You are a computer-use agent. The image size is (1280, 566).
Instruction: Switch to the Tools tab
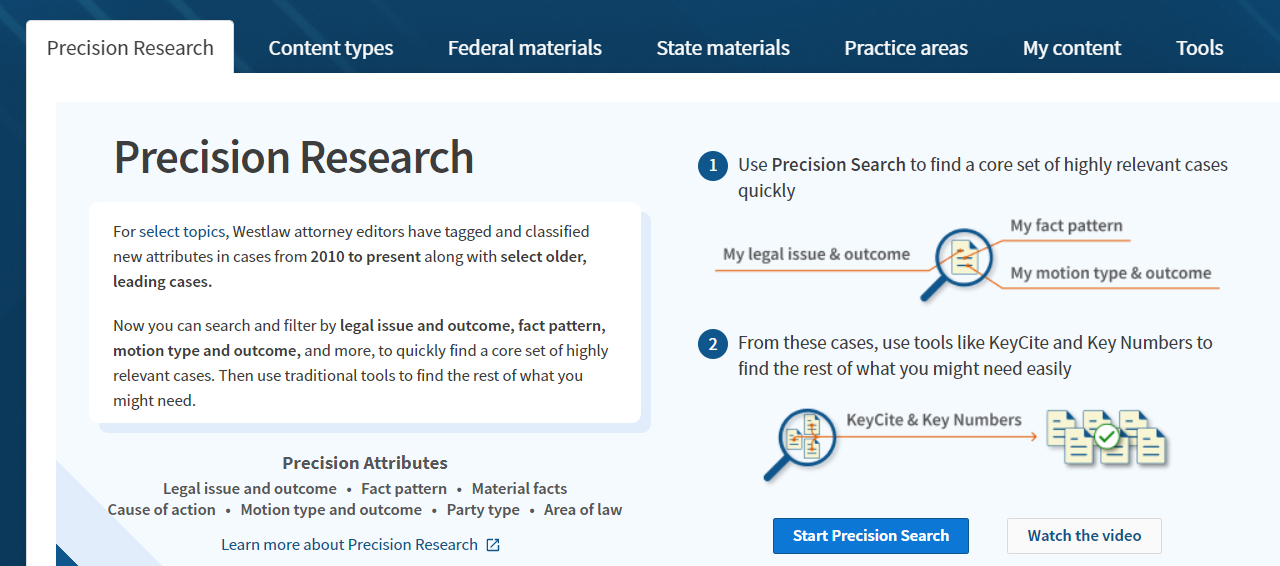[1200, 48]
